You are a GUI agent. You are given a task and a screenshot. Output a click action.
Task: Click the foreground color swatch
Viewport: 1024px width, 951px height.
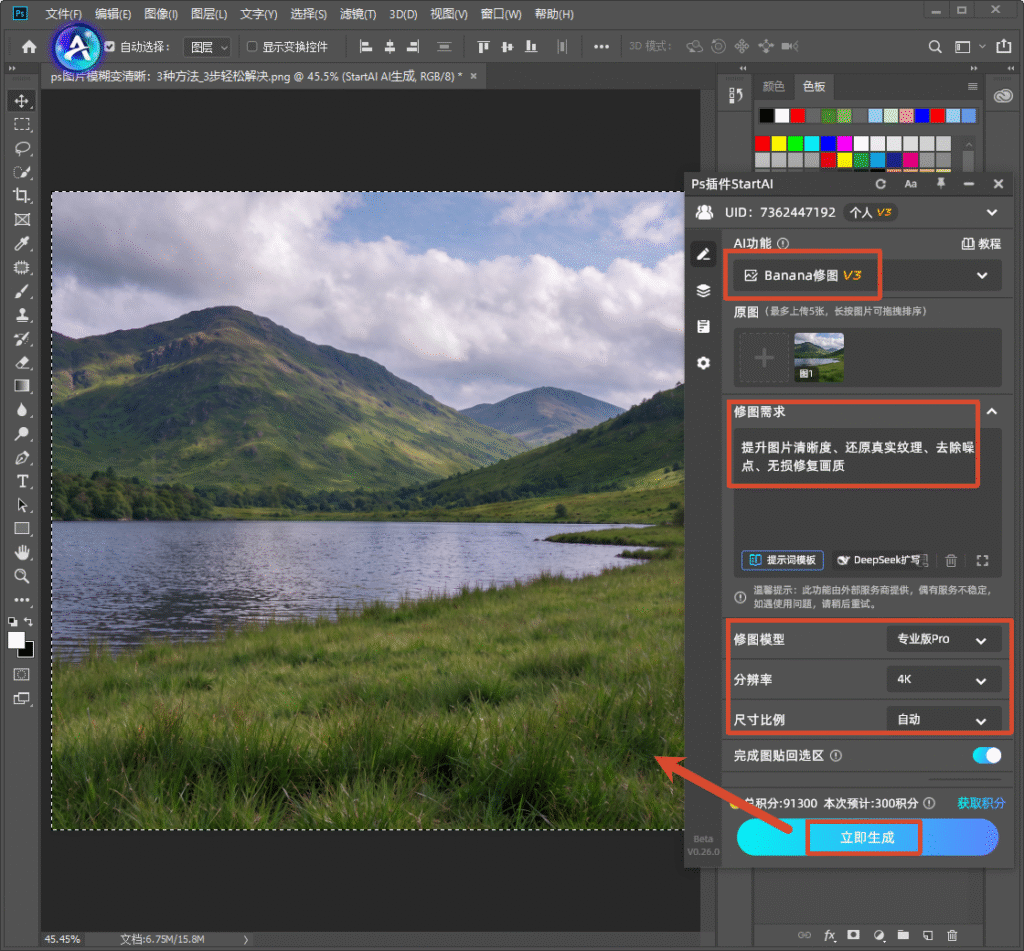point(16,640)
